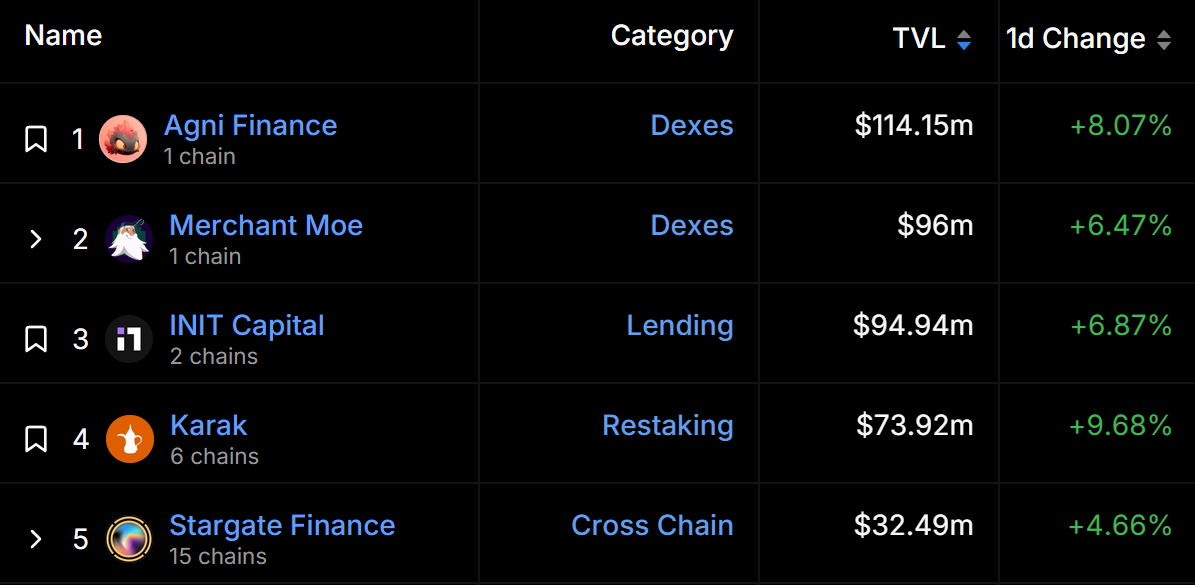Click the orange Karak logo
Viewport: 1195px width, 585px height.
click(130, 439)
